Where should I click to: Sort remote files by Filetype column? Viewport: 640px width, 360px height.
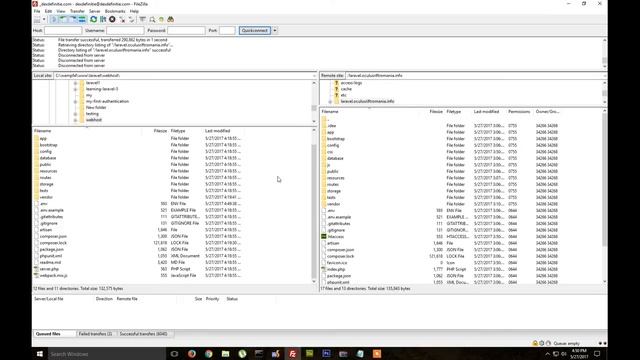click(453, 111)
